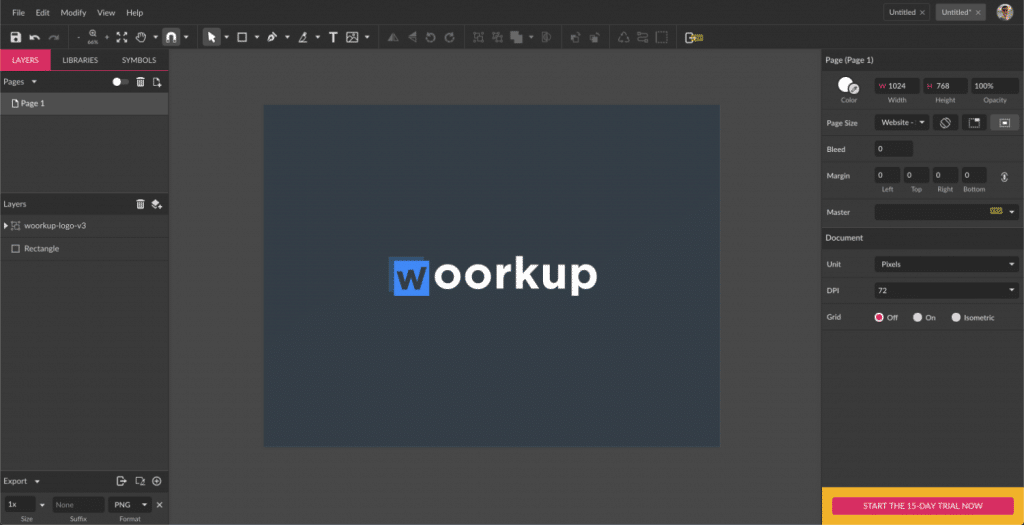Click the Ungroup selection icon

[x=498, y=37]
